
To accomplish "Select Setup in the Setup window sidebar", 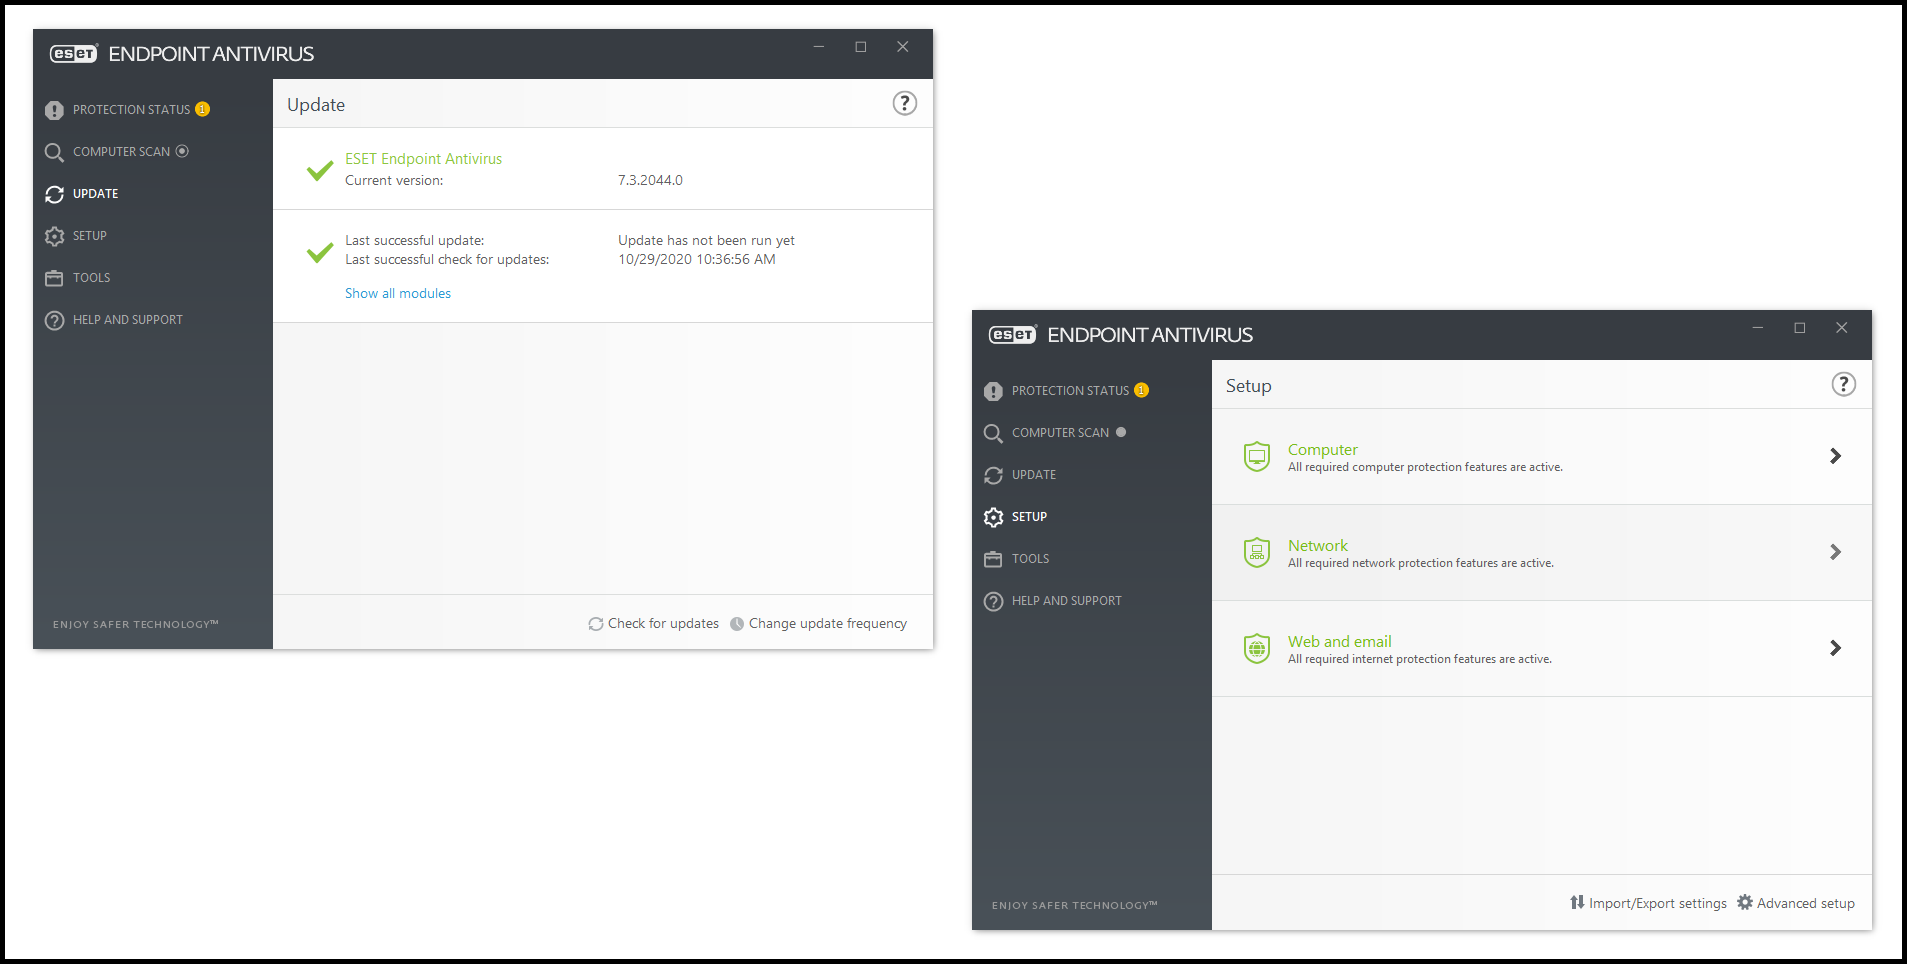I will (x=1029, y=517).
